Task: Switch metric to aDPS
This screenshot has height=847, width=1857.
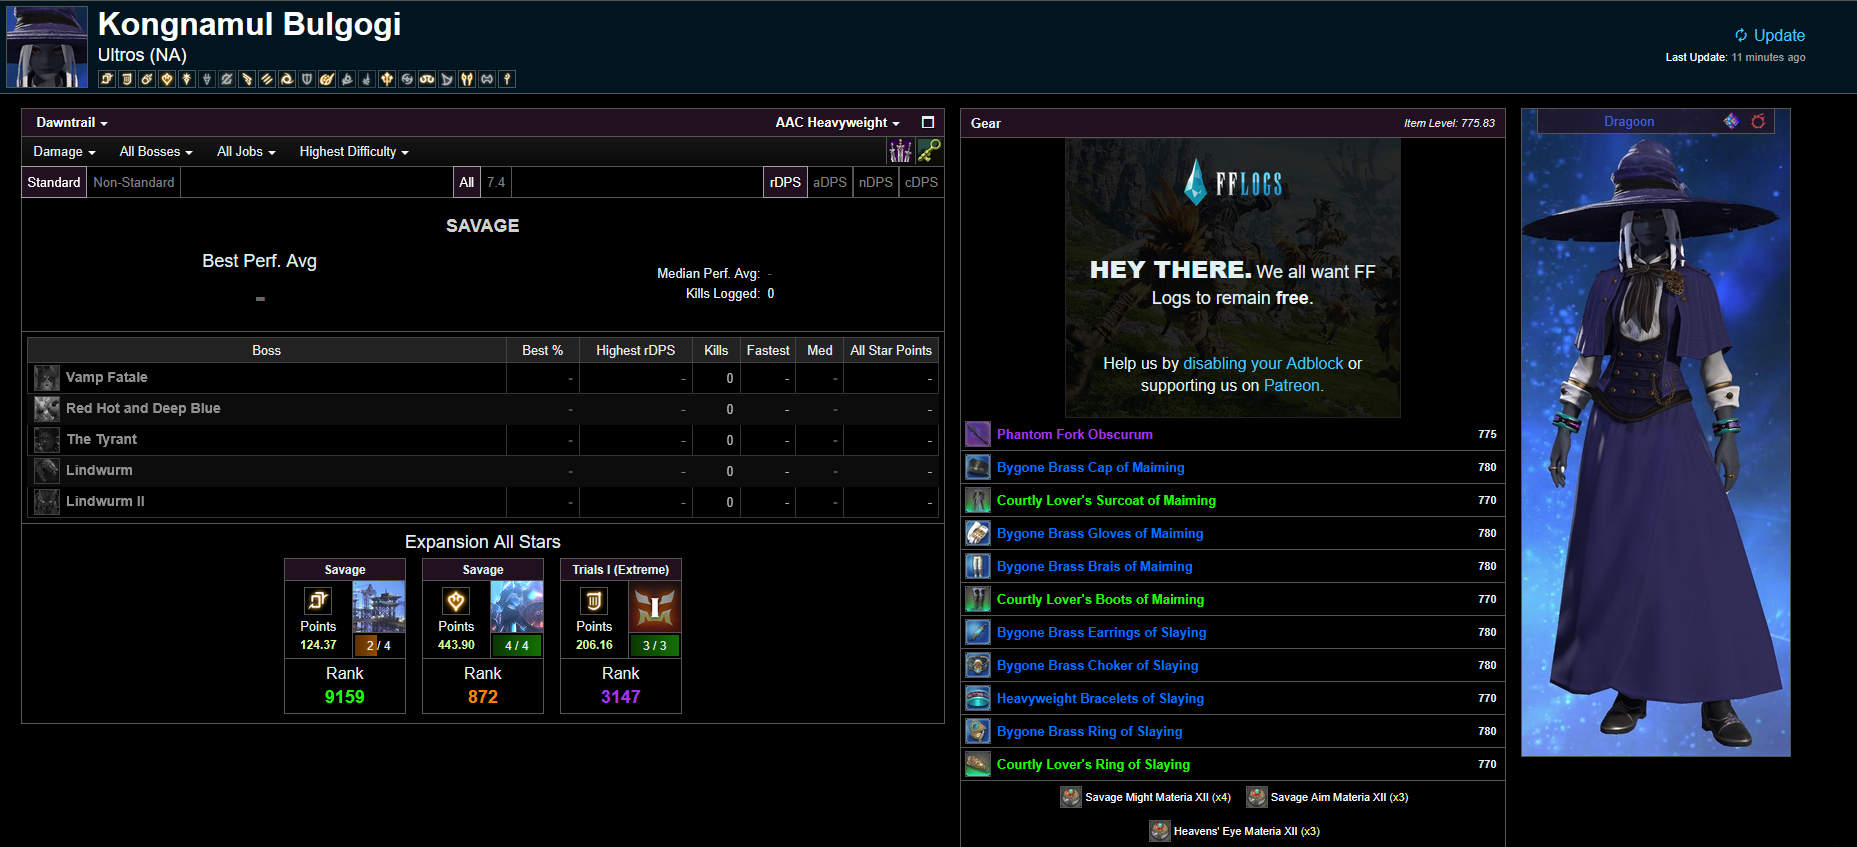Action: pos(830,182)
